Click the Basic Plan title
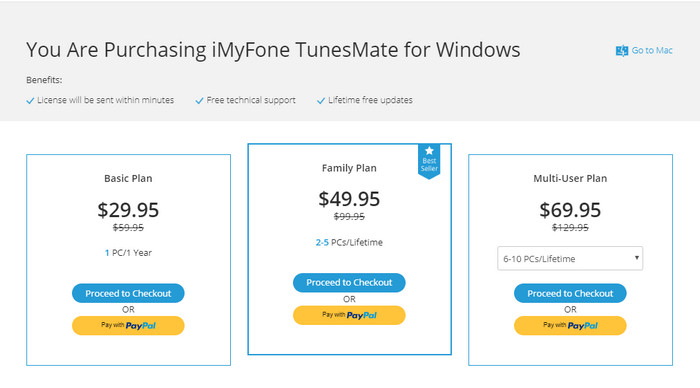The image size is (700, 388). point(128,179)
